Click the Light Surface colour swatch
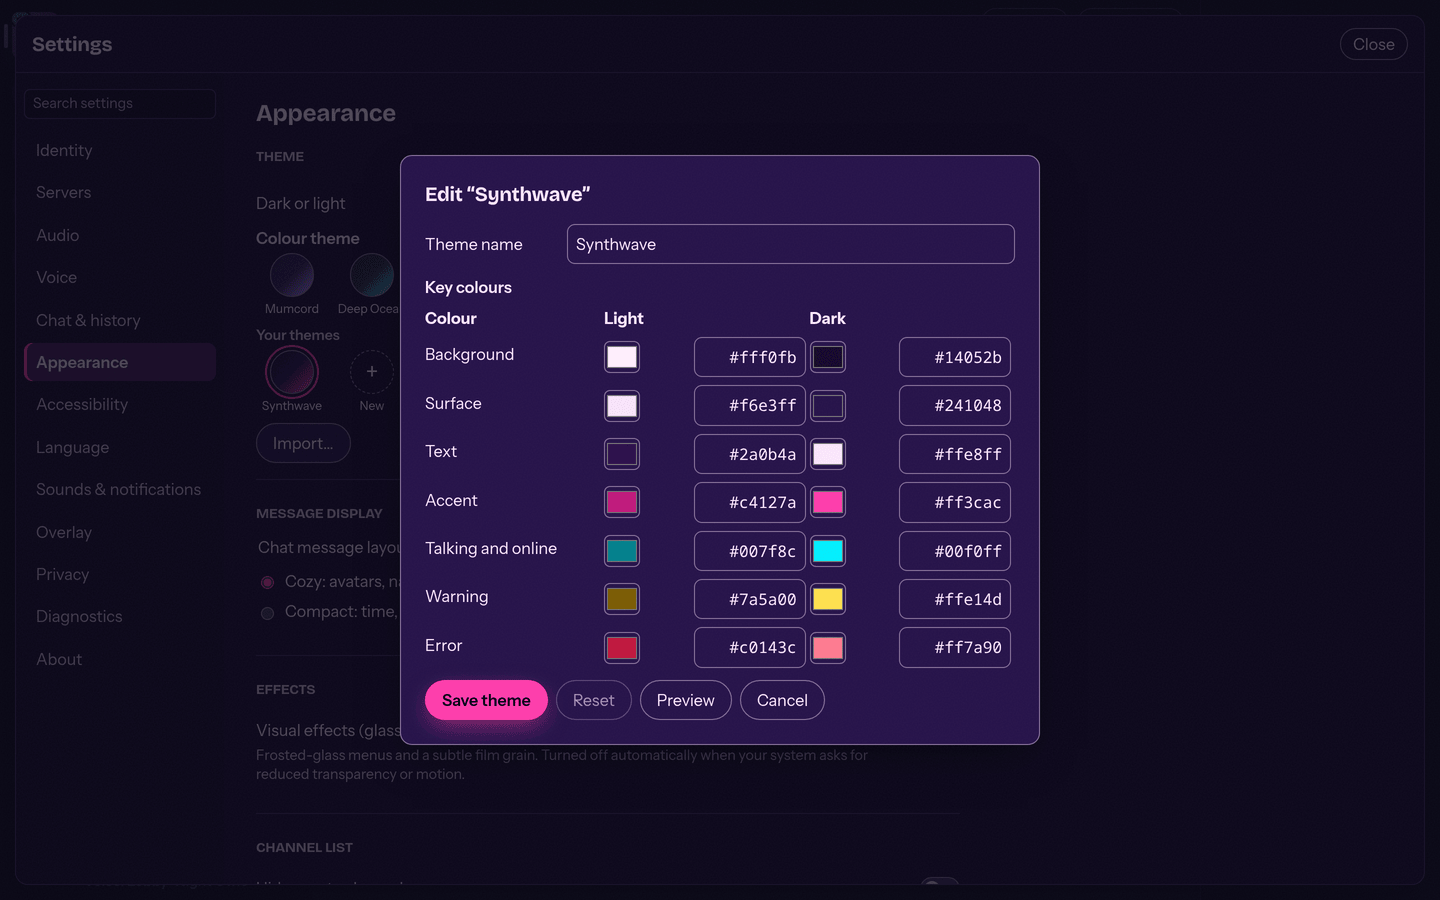This screenshot has height=900, width=1440. [x=622, y=406]
